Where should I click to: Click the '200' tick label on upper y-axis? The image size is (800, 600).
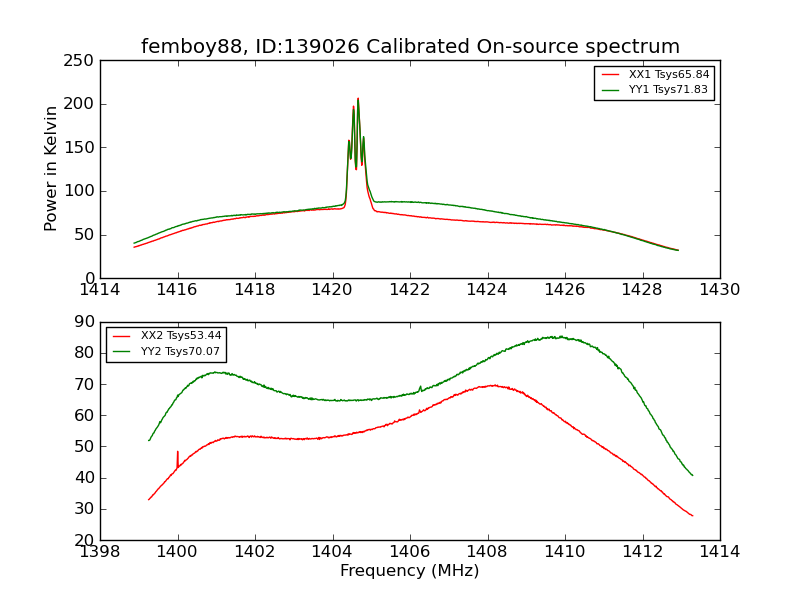point(79,104)
